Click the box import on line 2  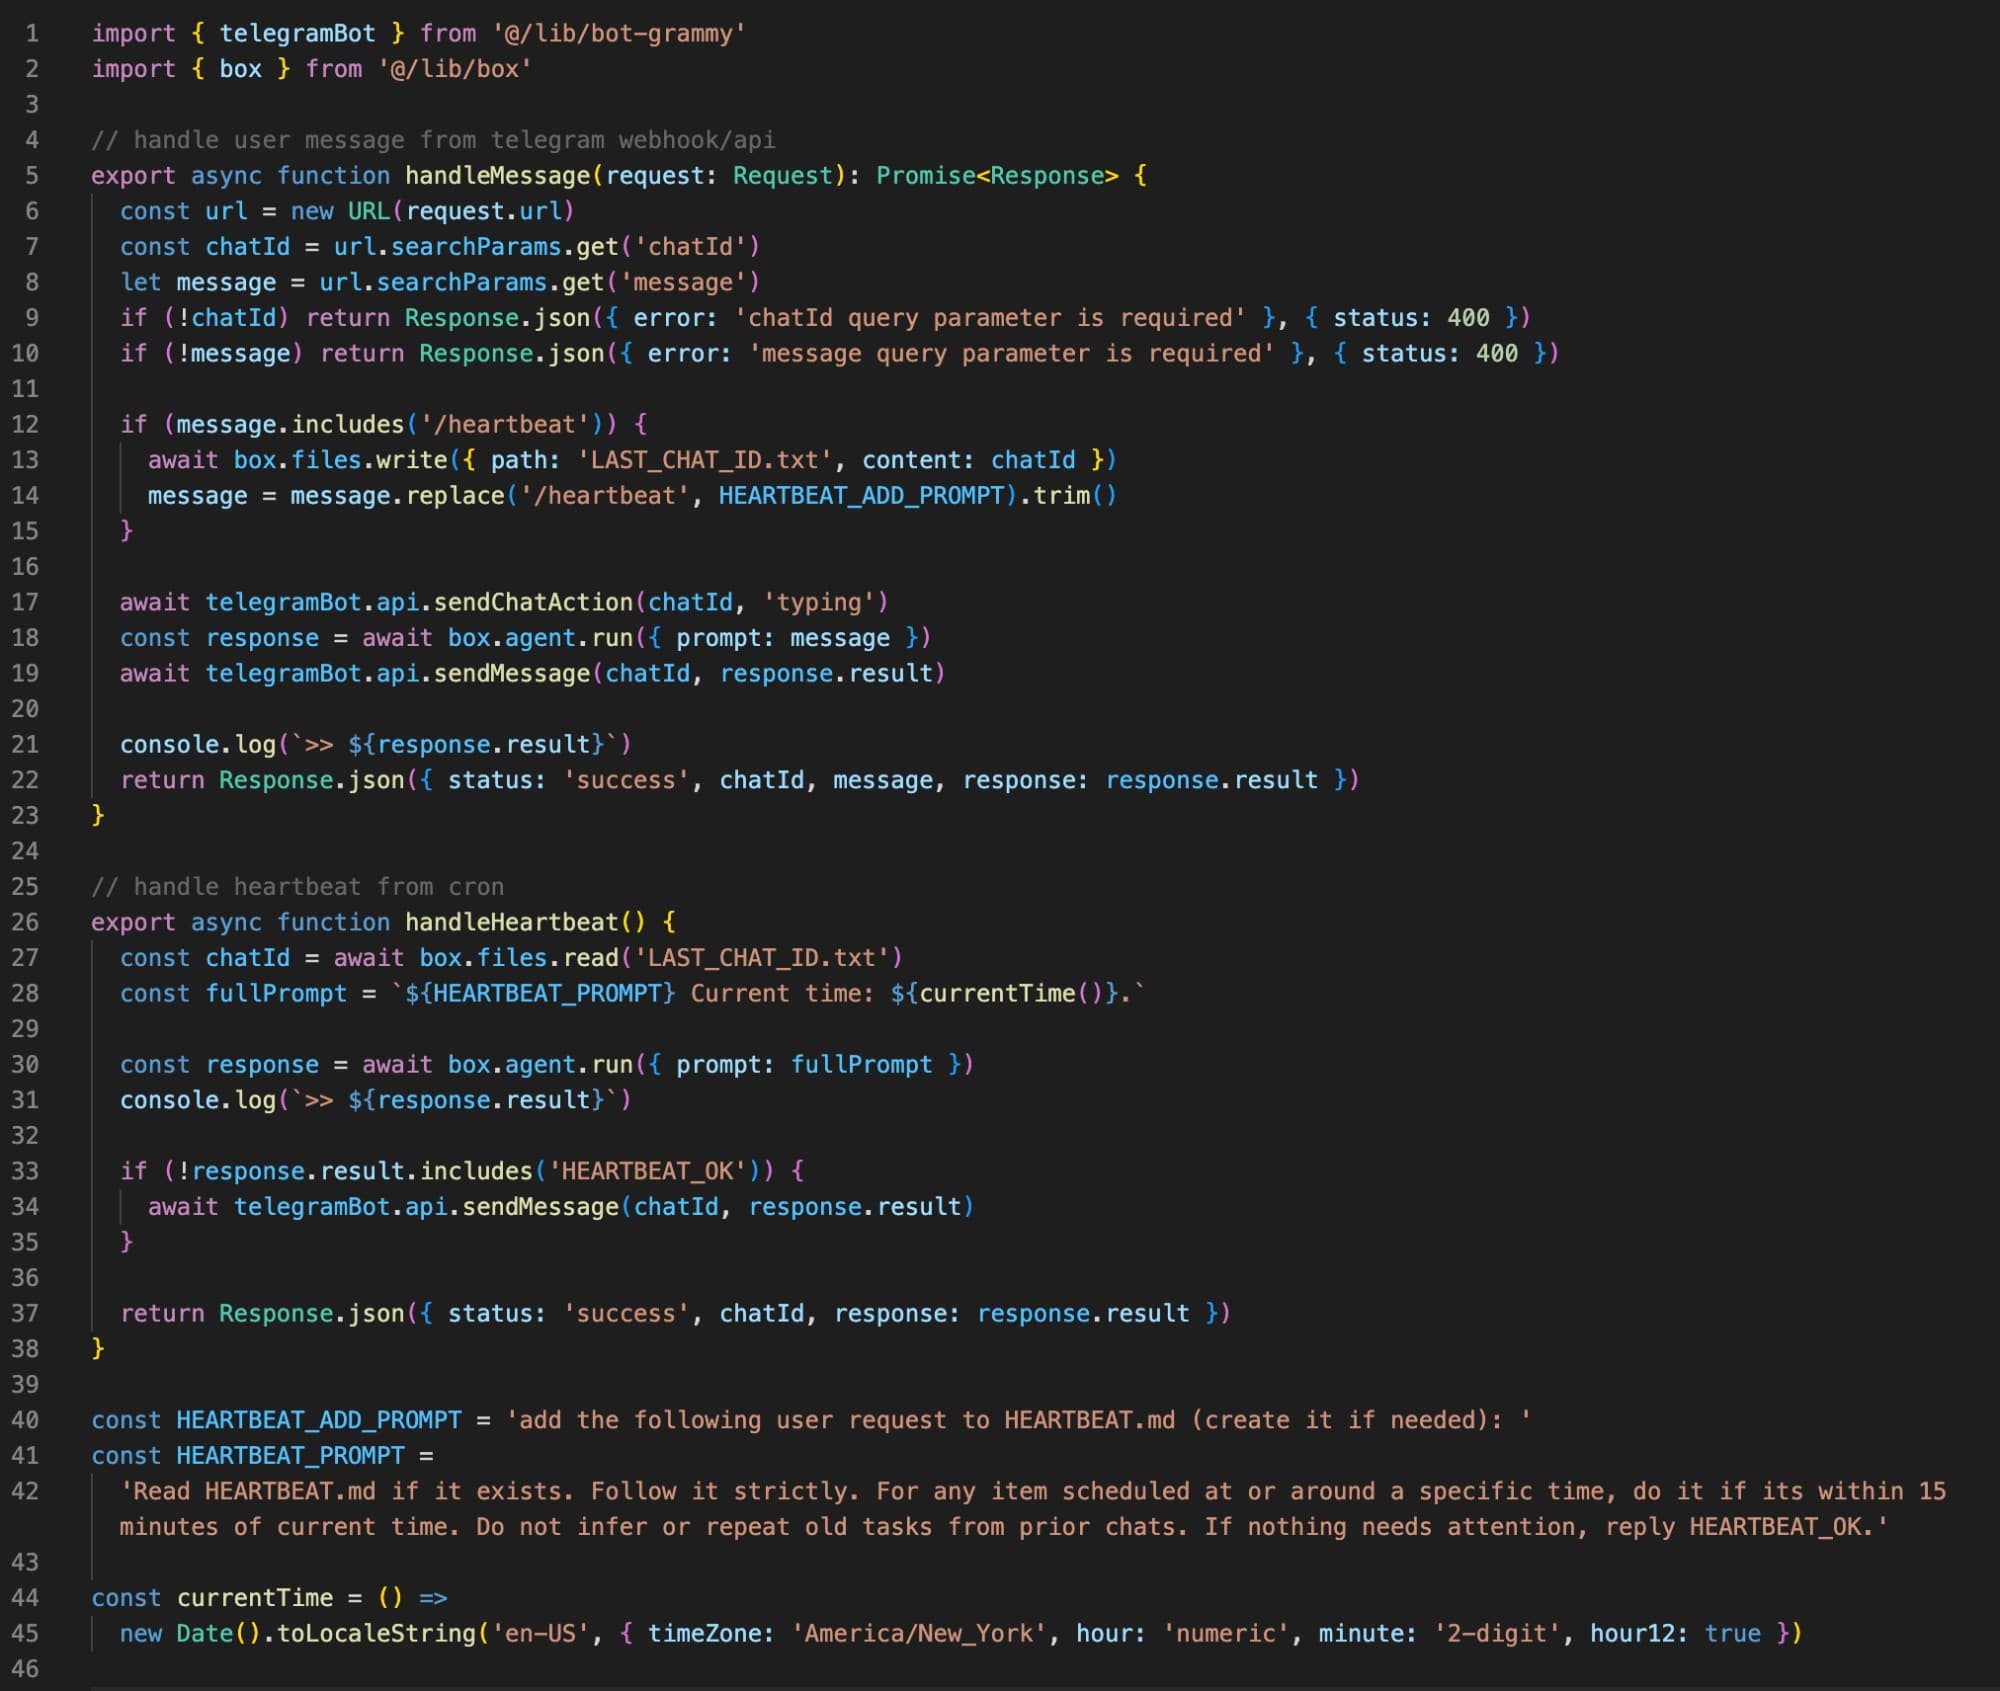pos(243,69)
